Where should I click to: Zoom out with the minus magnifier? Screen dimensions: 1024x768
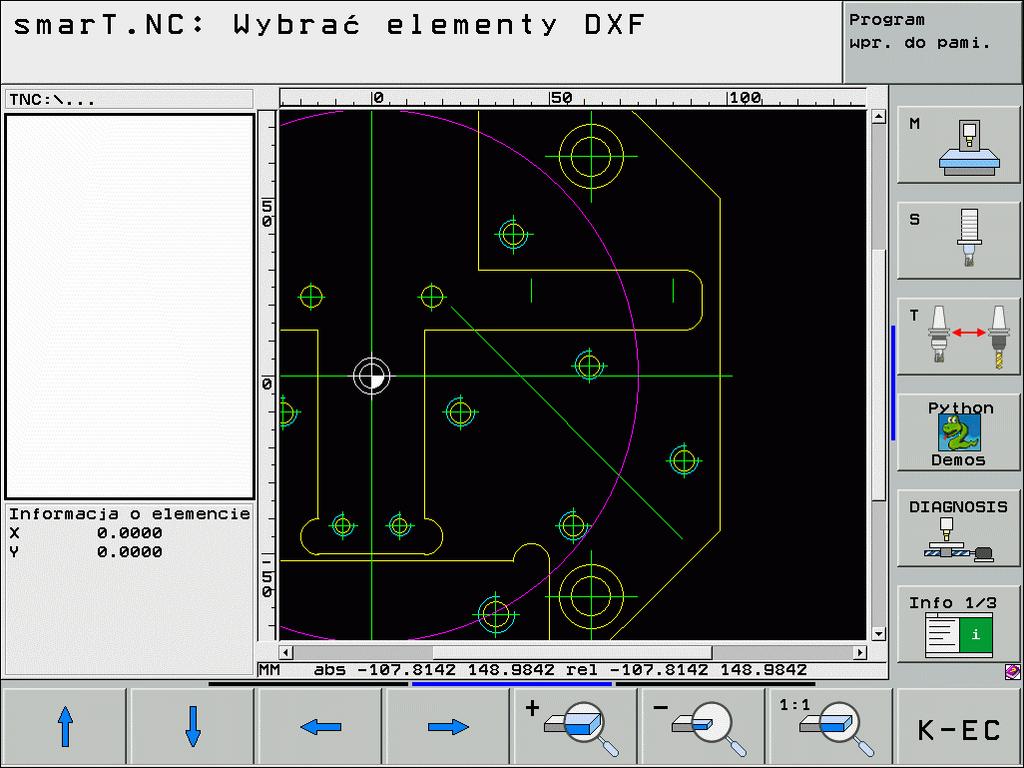(x=703, y=728)
